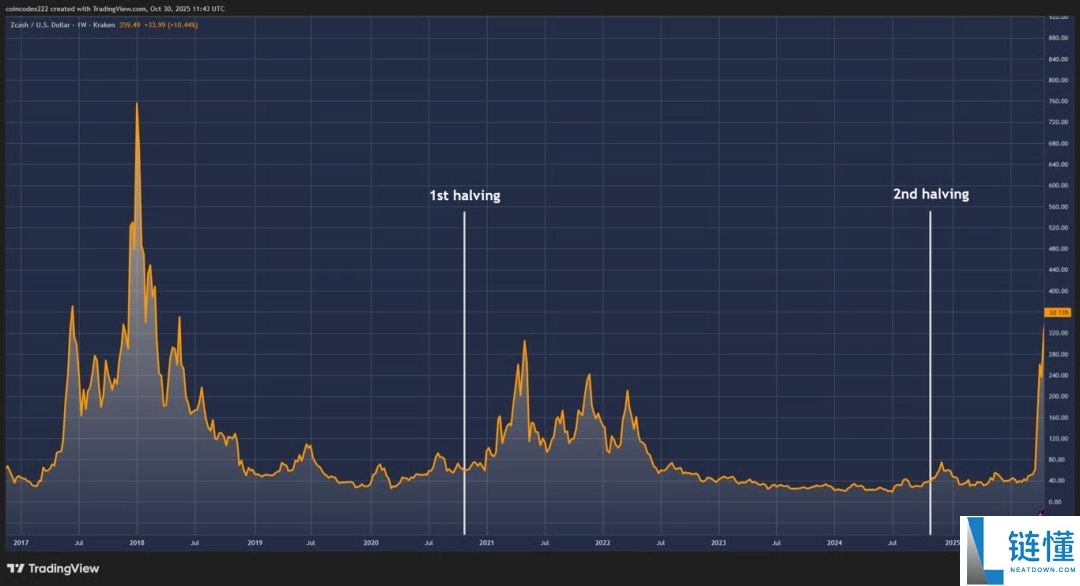The height and width of the screenshot is (586, 1080).
Task: Click the 2019 time axis label
Action: pyautogui.click(x=255, y=543)
